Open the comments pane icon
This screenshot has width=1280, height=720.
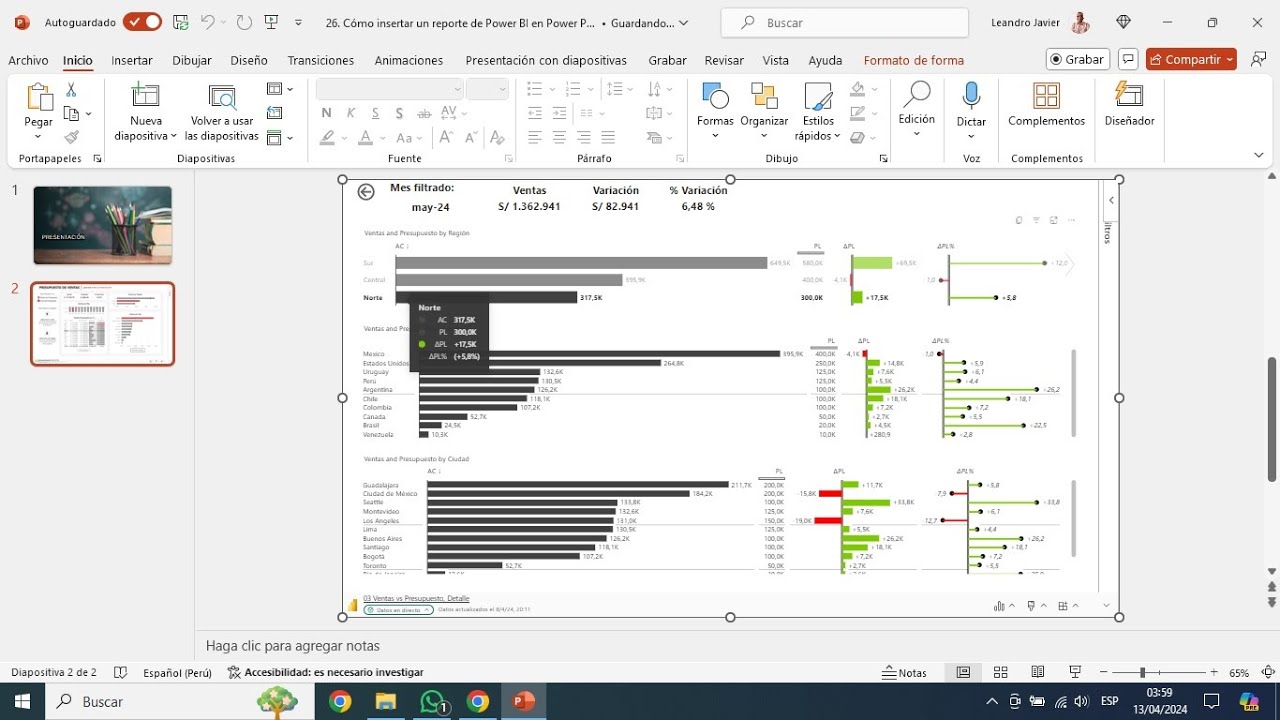(1128, 59)
